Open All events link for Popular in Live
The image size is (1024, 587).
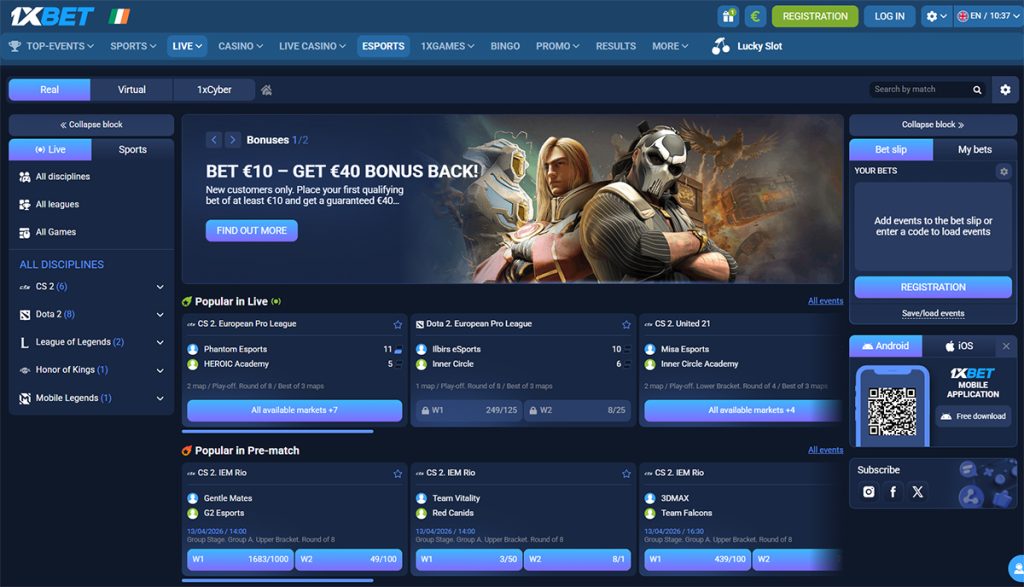click(x=825, y=301)
